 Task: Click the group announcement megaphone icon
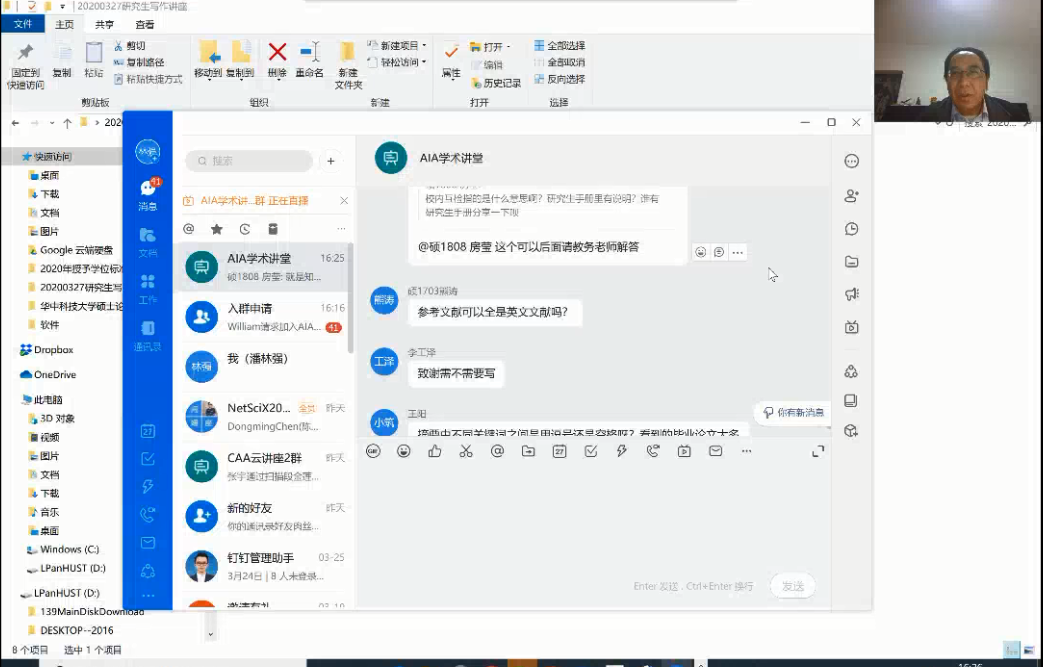[852, 294]
